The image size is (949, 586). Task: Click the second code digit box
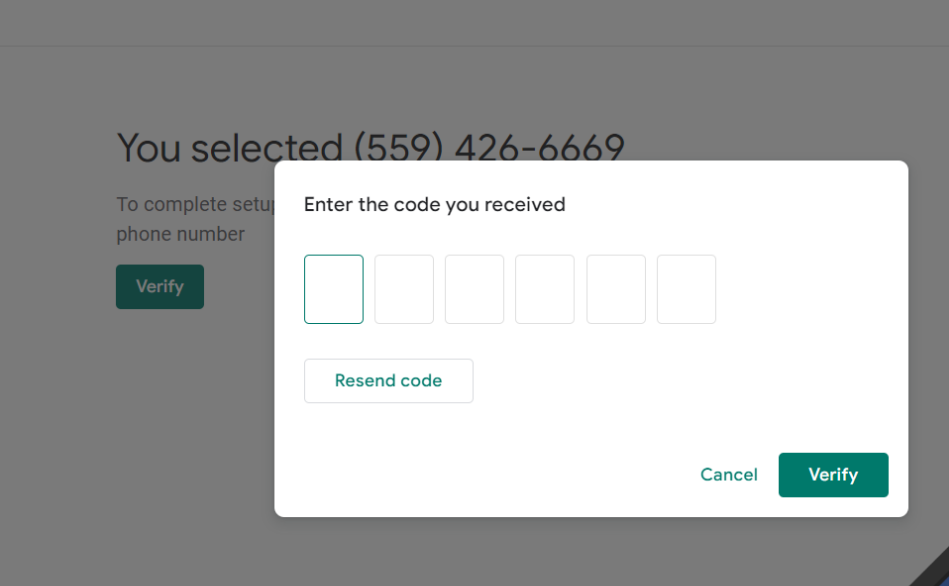(404, 289)
